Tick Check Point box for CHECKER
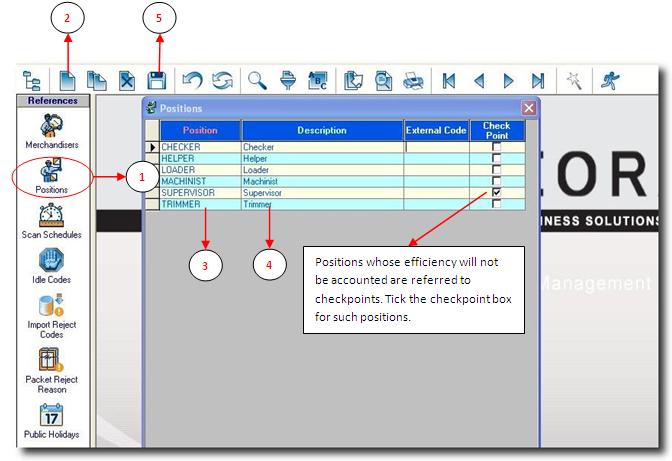 tap(496, 147)
